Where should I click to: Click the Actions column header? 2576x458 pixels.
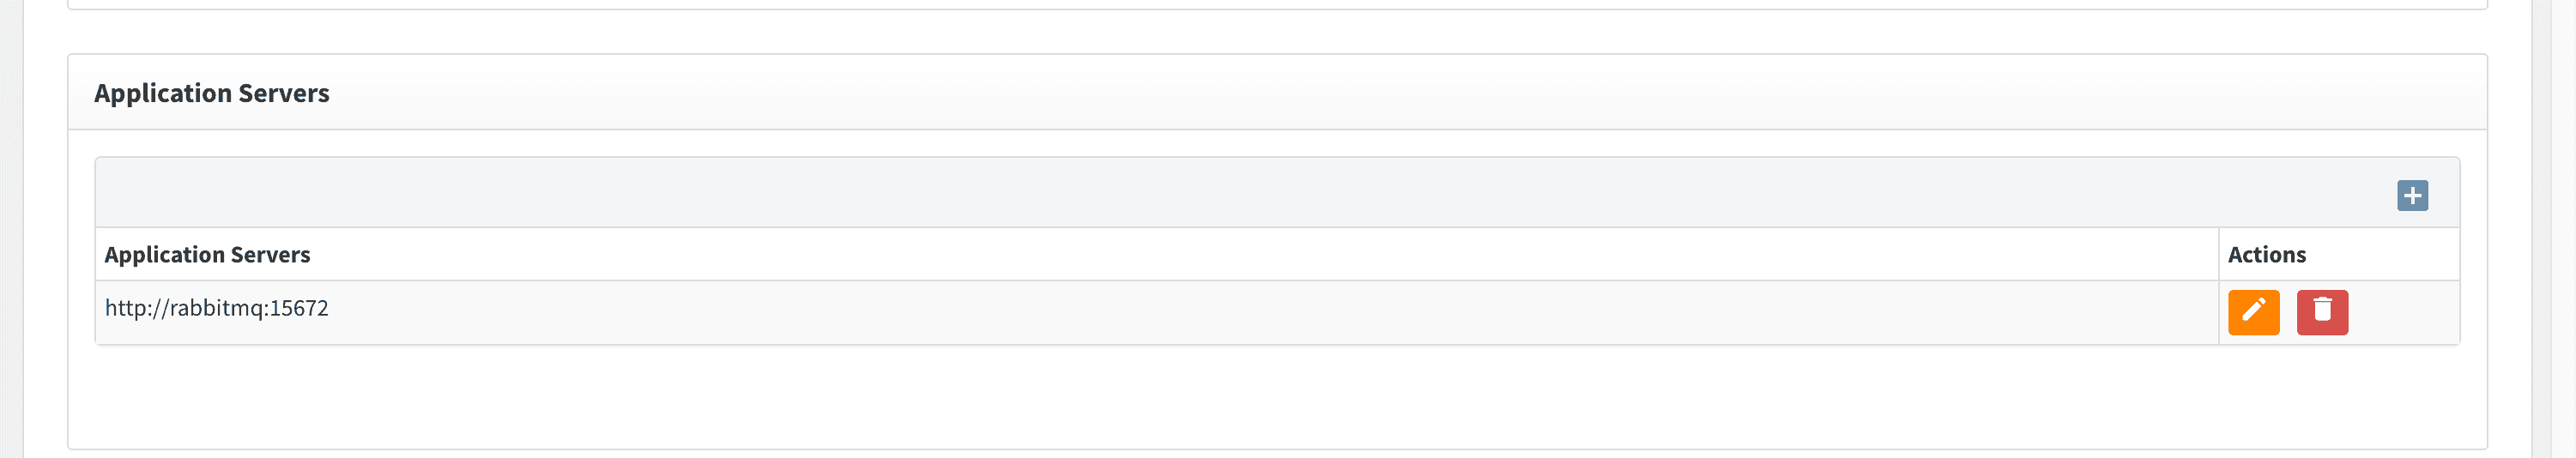[x=2266, y=255]
